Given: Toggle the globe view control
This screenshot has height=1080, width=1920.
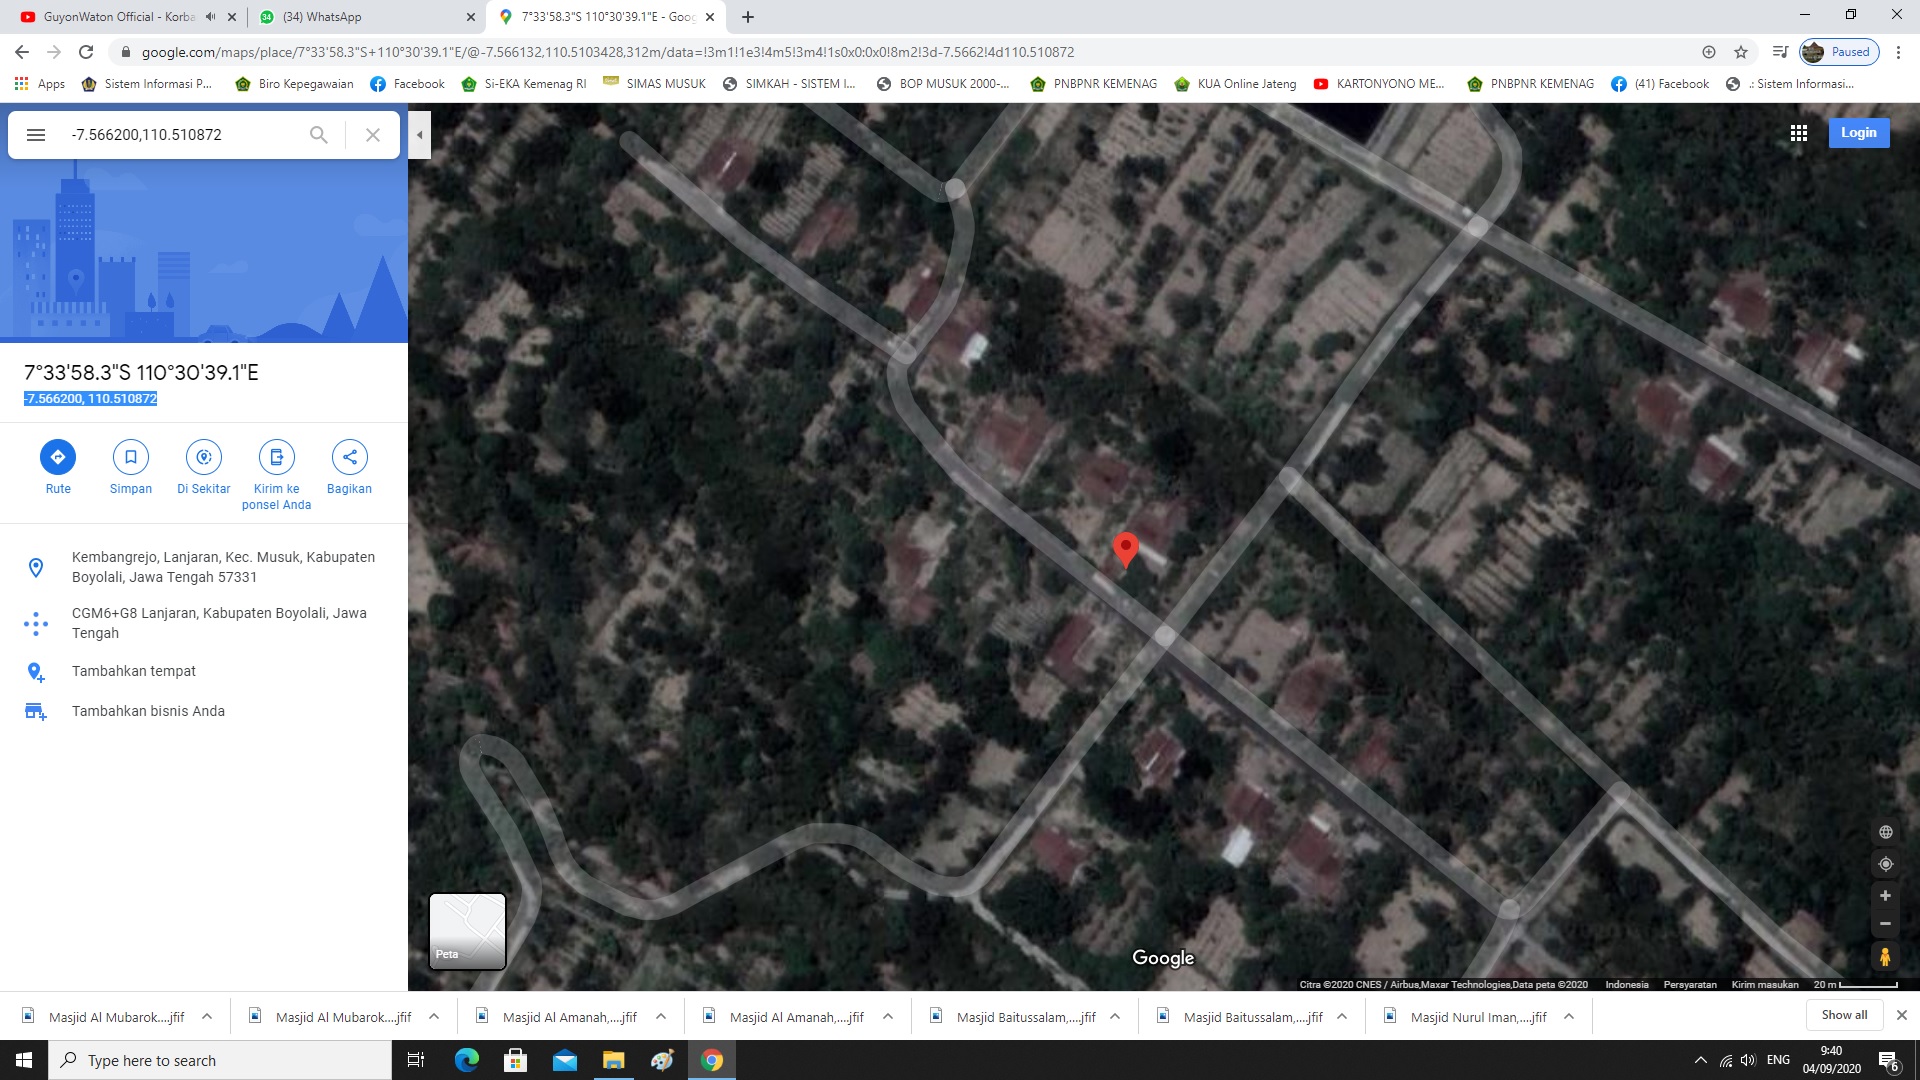Looking at the screenshot, I should pos(1885,832).
